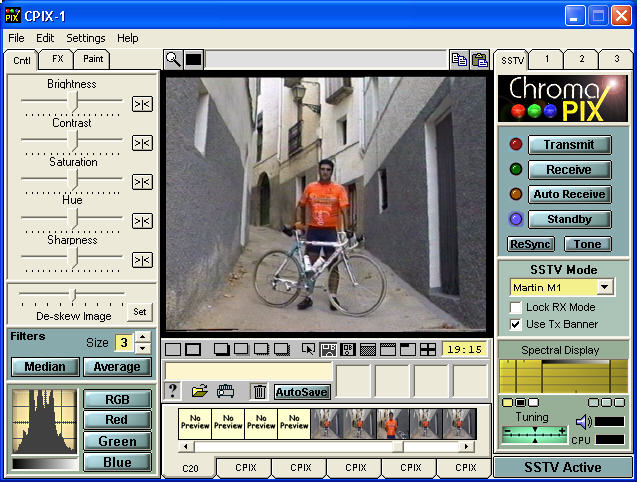Decrease filter Size with down arrow
This screenshot has height=482, width=637.
pyautogui.click(x=143, y=349)
